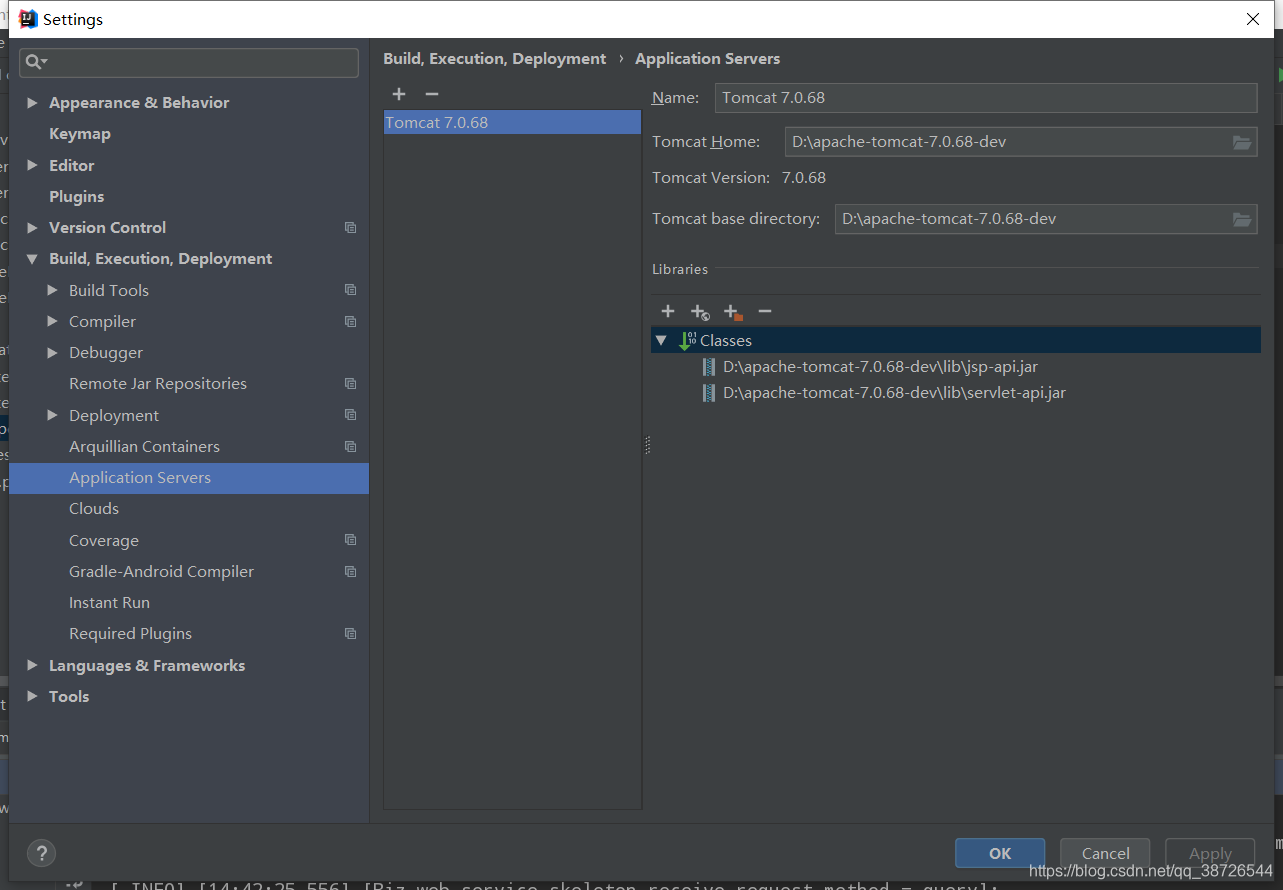Click project-level icon beside Arquillian Containers
The height and width of the screenshot is (890, 1283).
coord(350,447)
